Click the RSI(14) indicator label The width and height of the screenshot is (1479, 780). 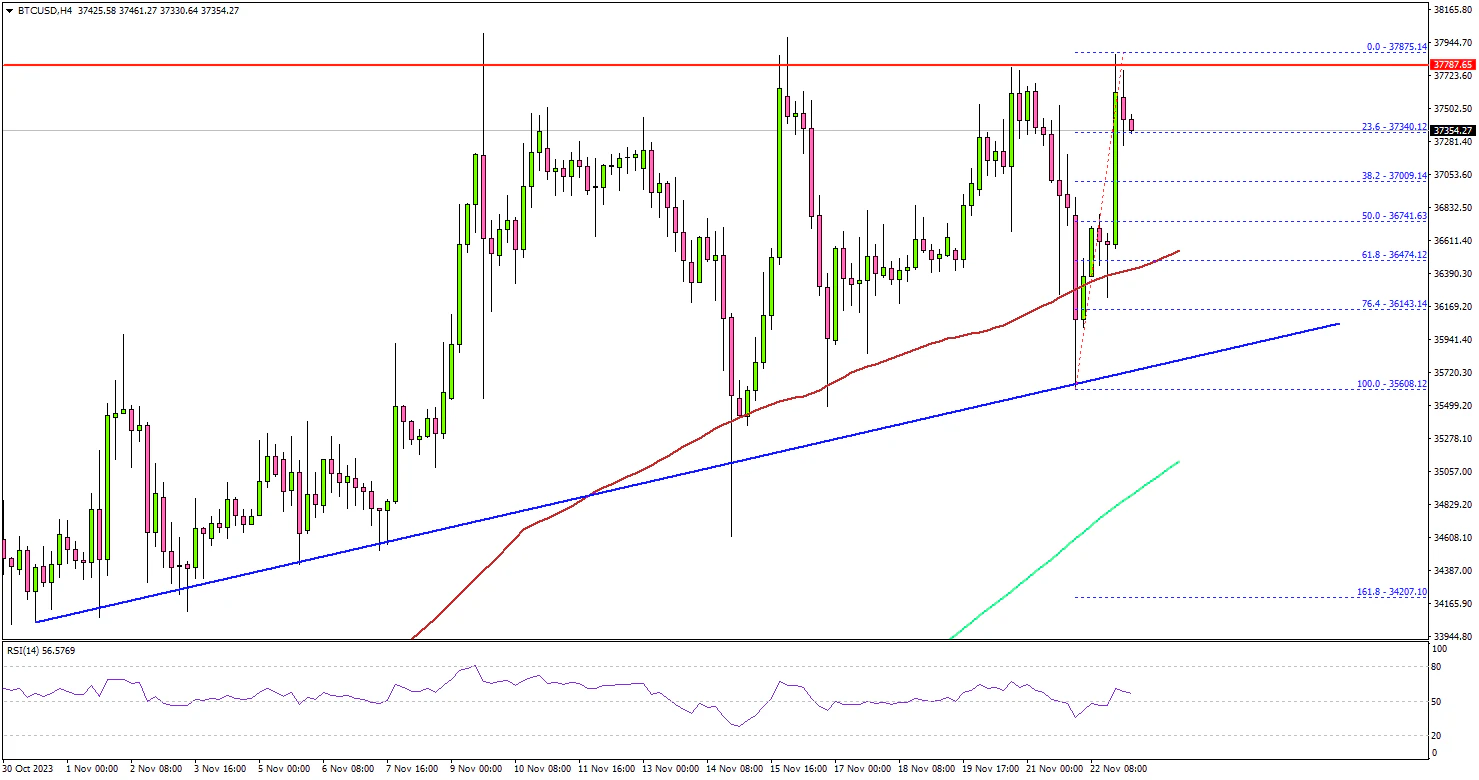point(41,650)
